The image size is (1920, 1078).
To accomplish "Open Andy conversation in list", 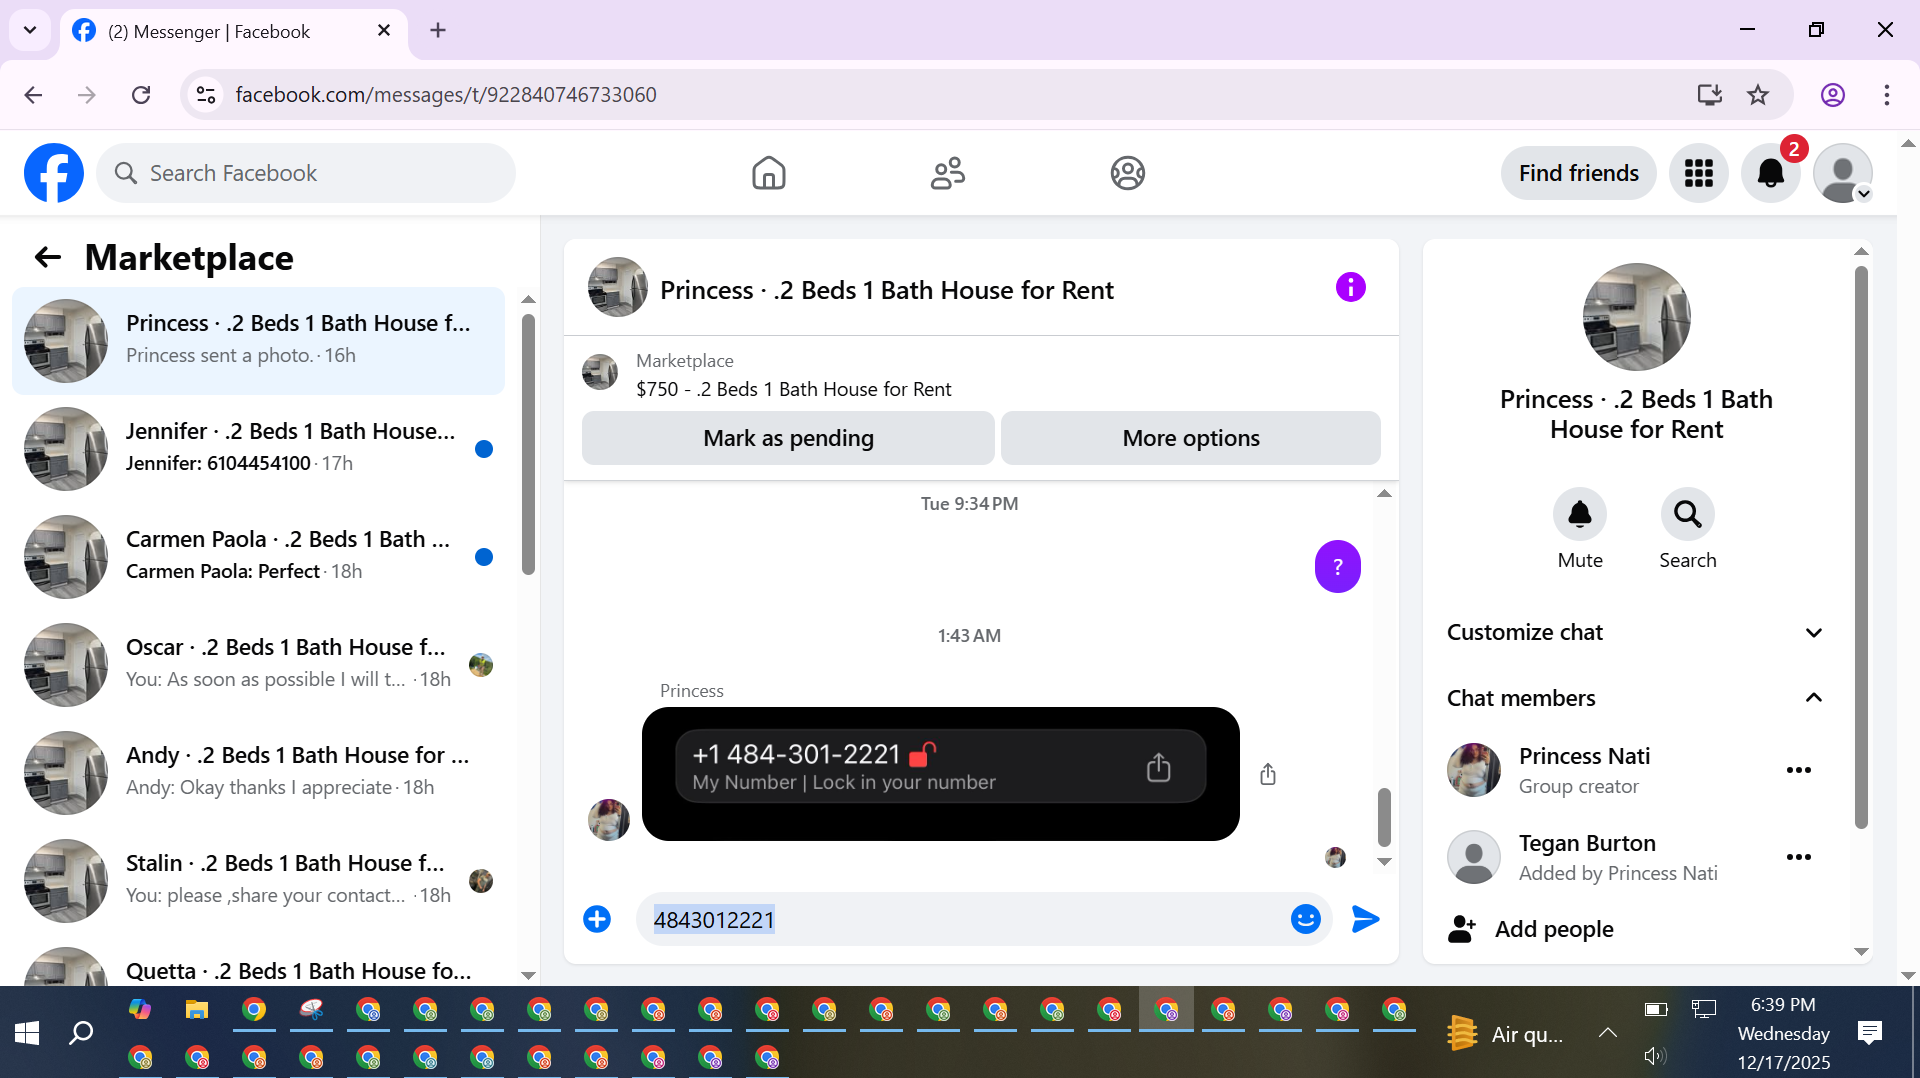I will click(x=258, y=773).
